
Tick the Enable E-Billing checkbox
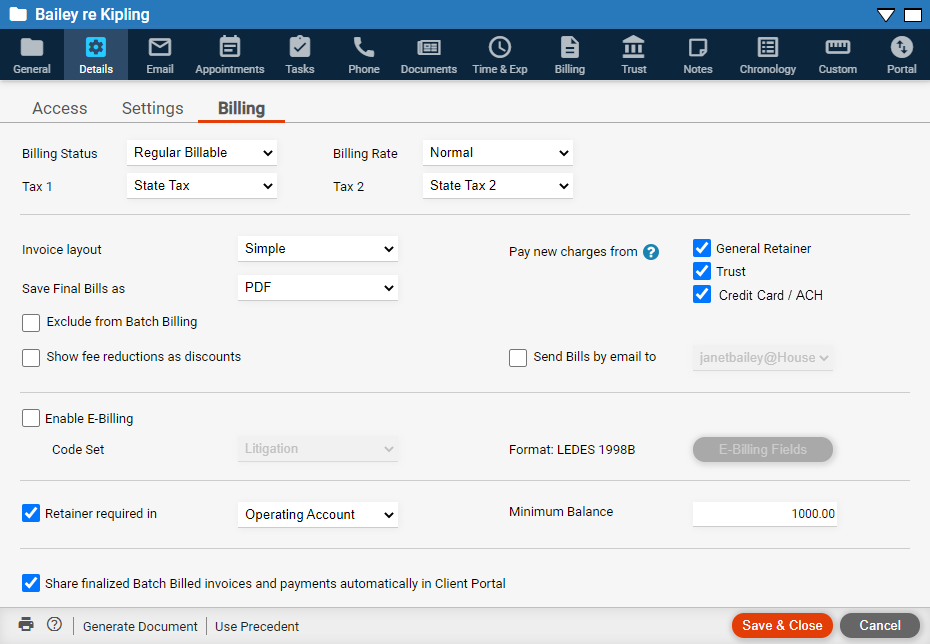(x=31, y=419)
